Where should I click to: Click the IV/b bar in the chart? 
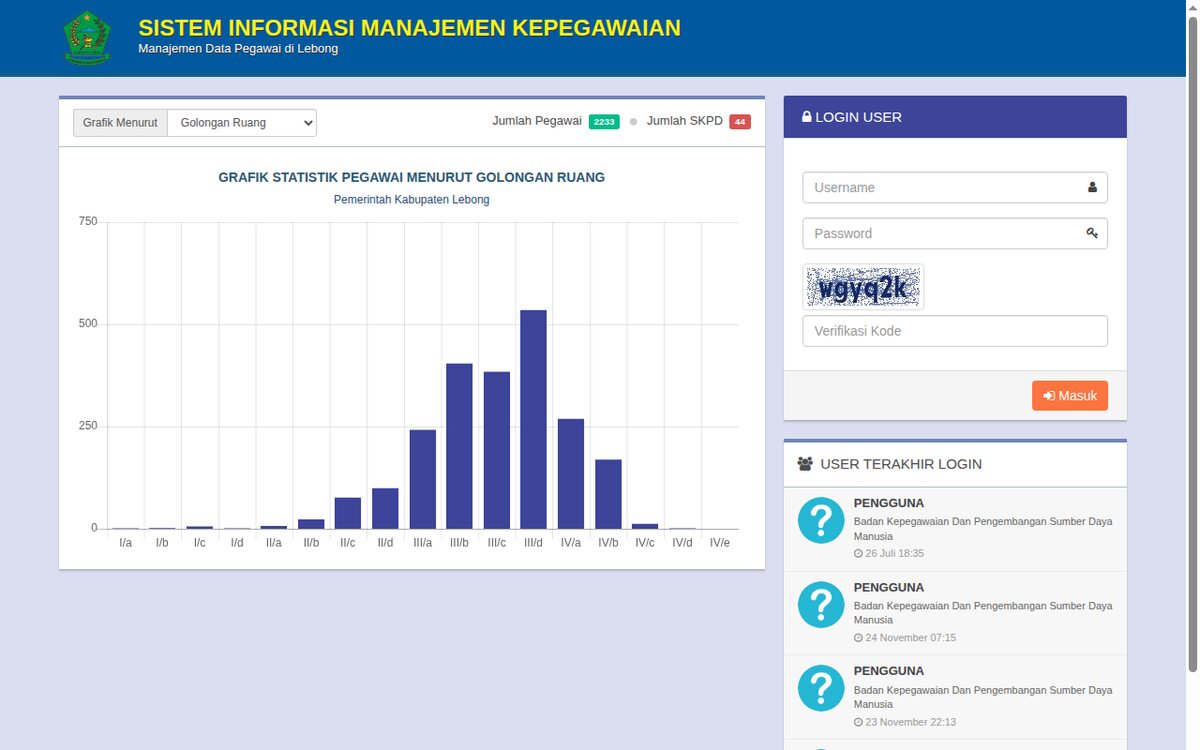pos(608,494)
